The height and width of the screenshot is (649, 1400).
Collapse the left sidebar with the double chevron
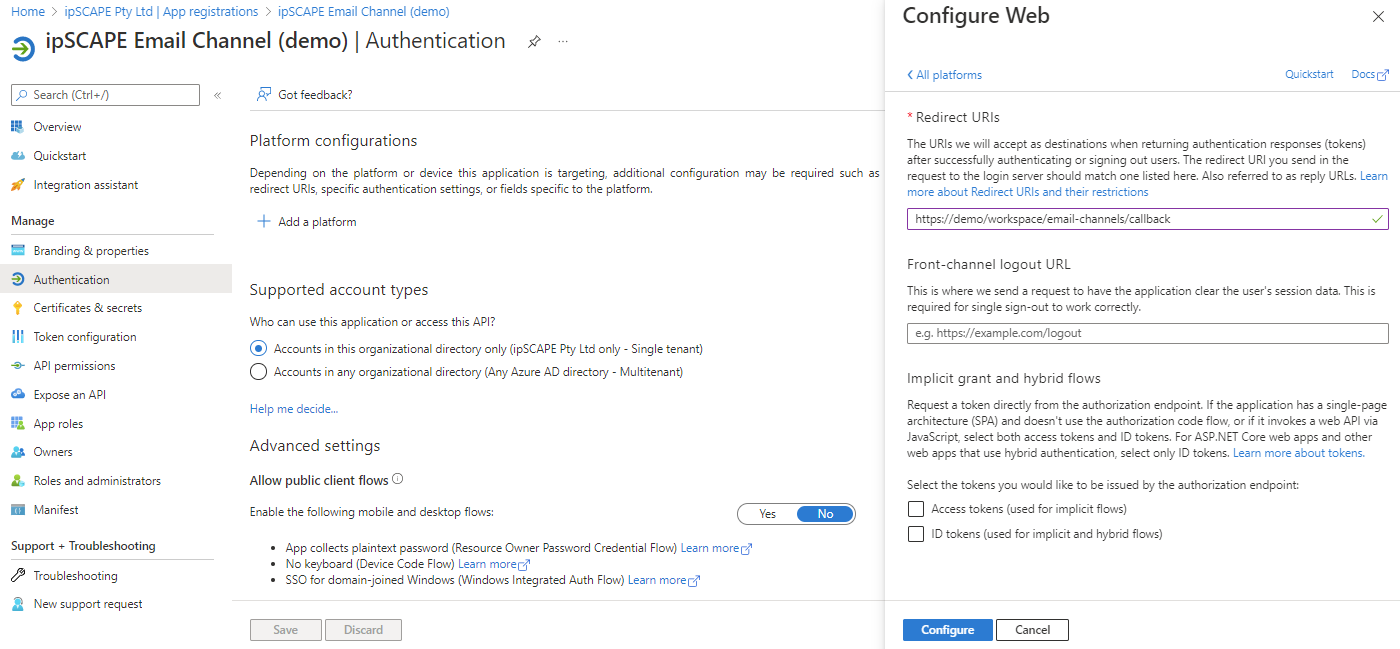[217, 95]
